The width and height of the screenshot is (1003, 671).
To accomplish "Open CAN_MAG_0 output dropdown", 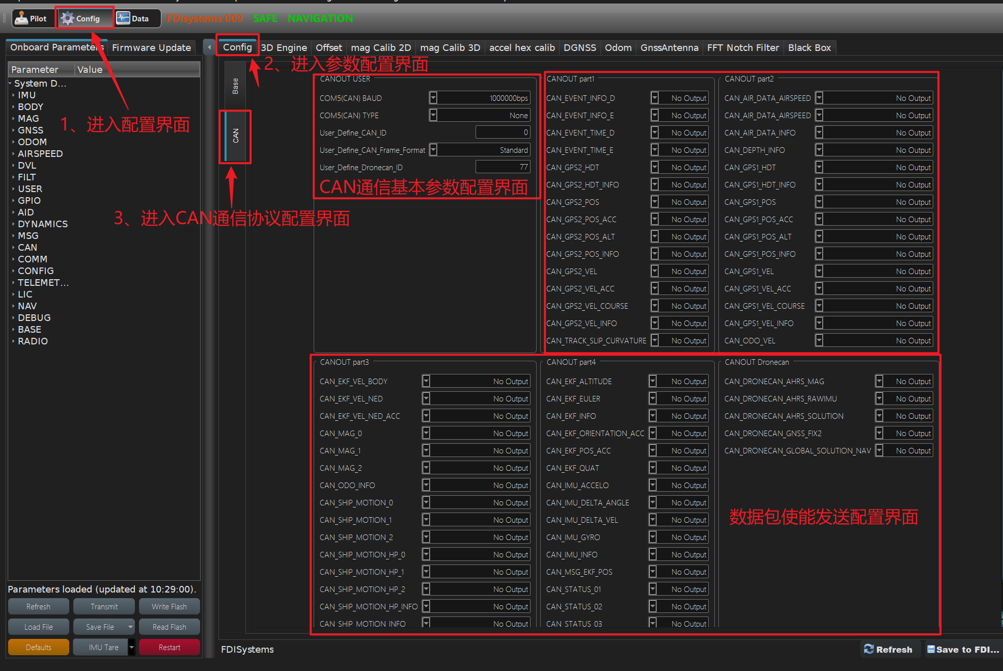I will point(425,433).
